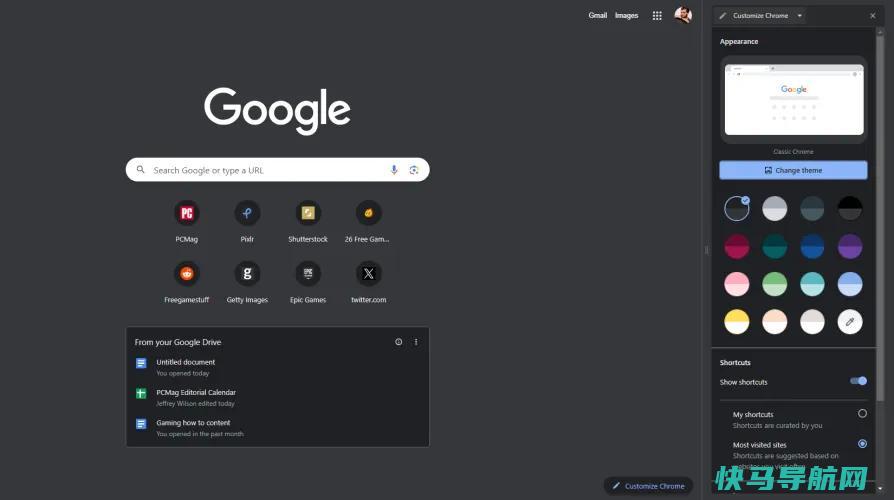Open the Google account profile picture
Screen dimensions: 894x500
tap(683, 15)
